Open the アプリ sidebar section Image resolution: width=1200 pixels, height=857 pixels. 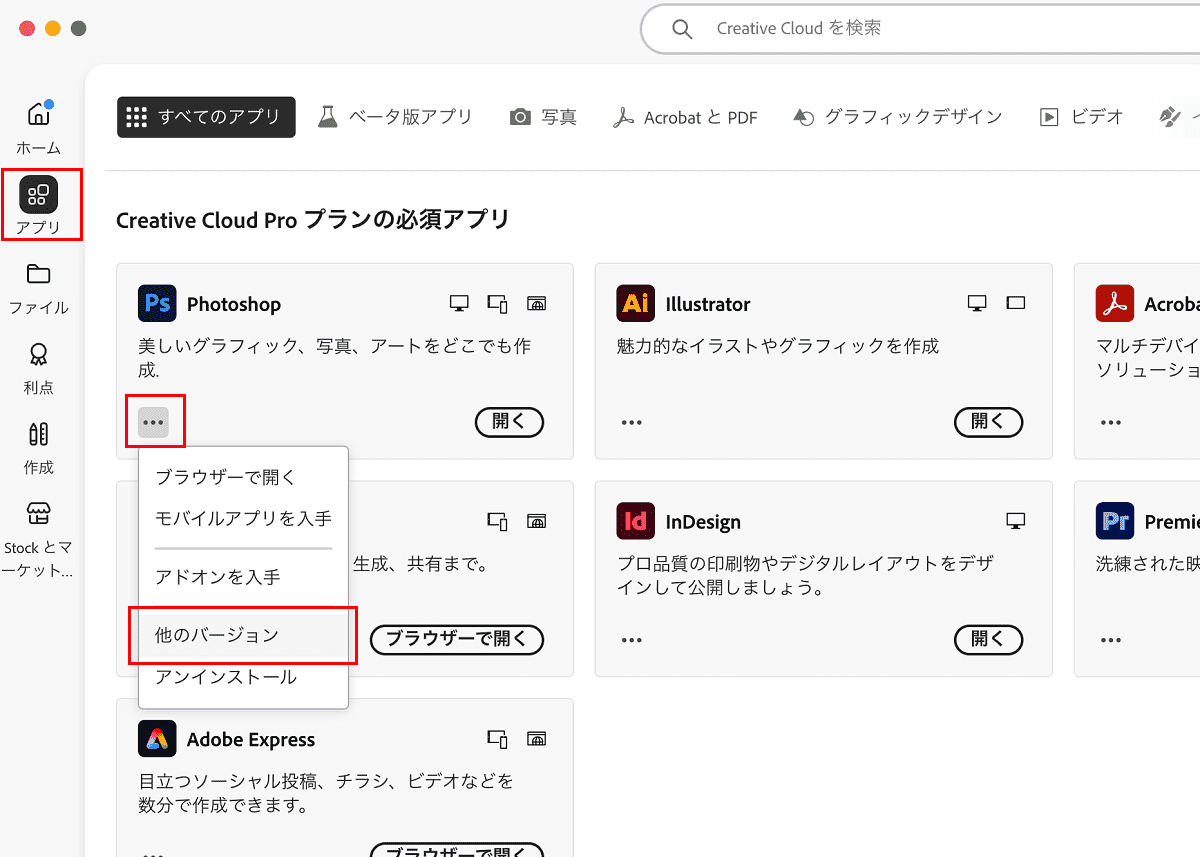pos(39,206)
